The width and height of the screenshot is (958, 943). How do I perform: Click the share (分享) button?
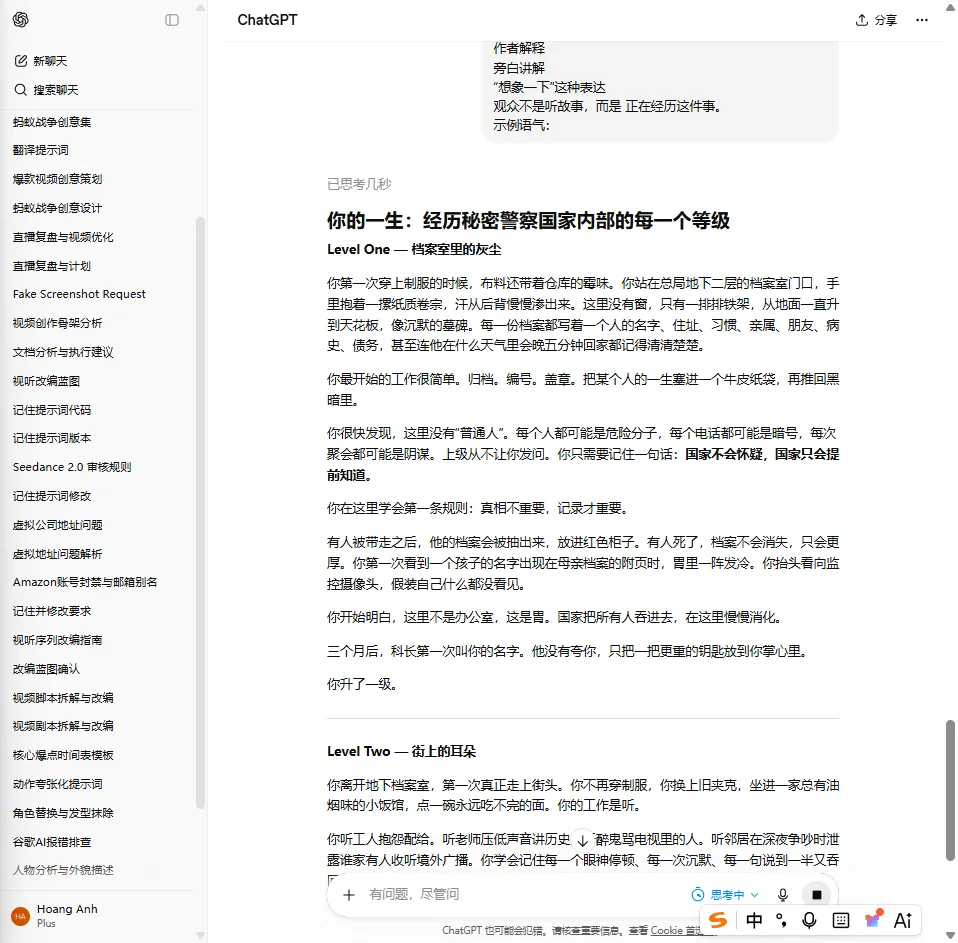[876, 20]
